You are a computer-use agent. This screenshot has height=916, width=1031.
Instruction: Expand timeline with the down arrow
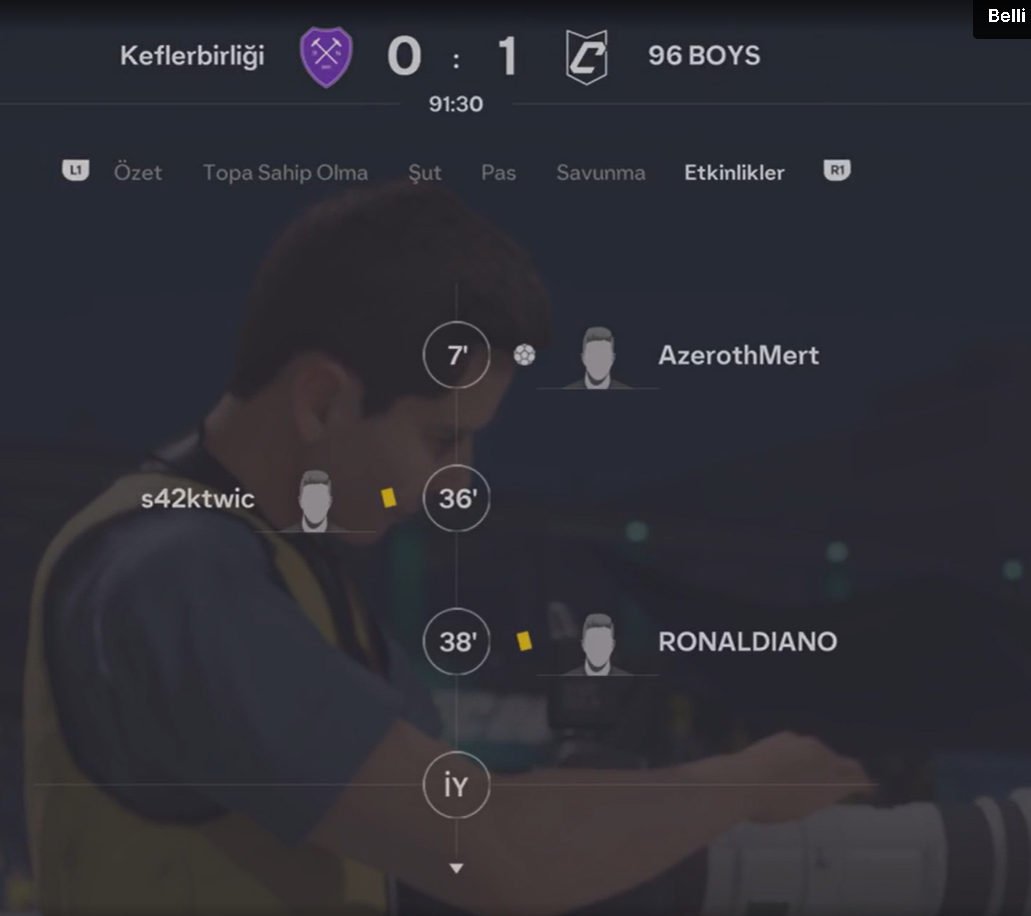point(456,868)
